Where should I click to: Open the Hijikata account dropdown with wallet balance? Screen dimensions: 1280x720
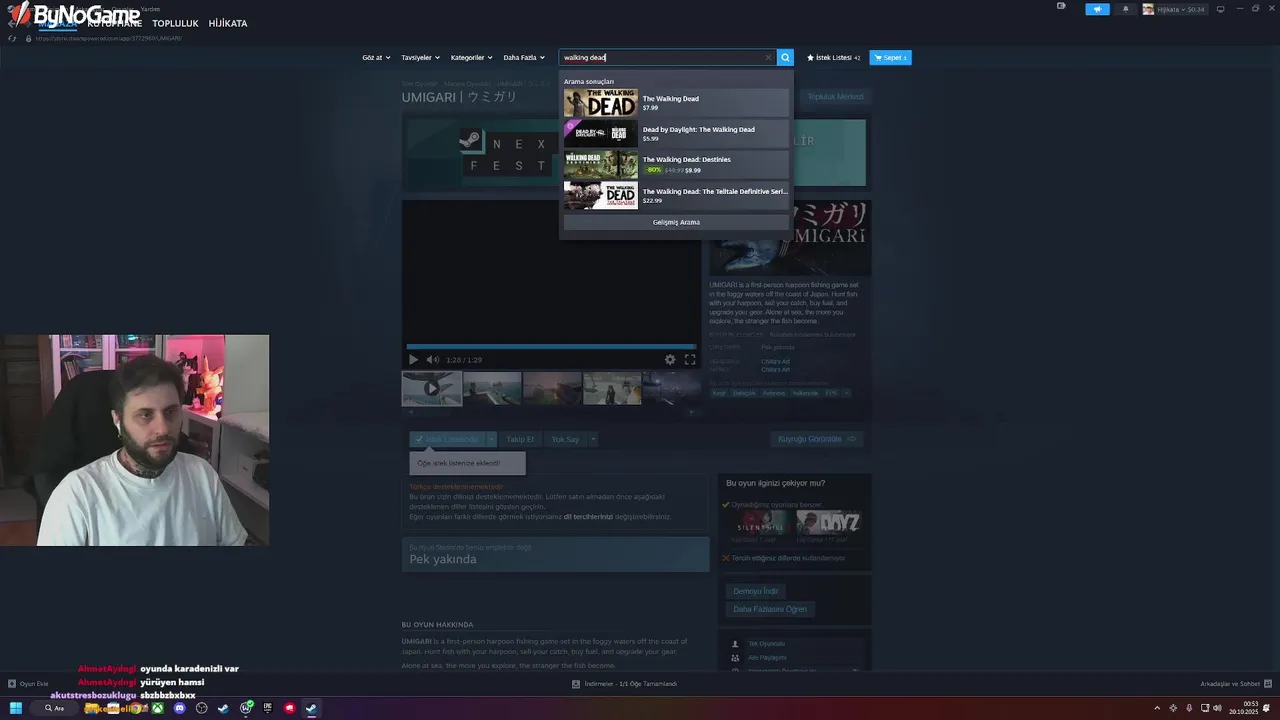click(x=1174, y=9)
